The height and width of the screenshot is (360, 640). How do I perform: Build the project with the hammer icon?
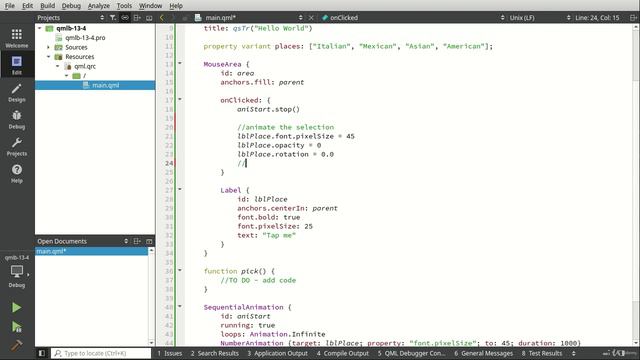click(x=16, y=345)
